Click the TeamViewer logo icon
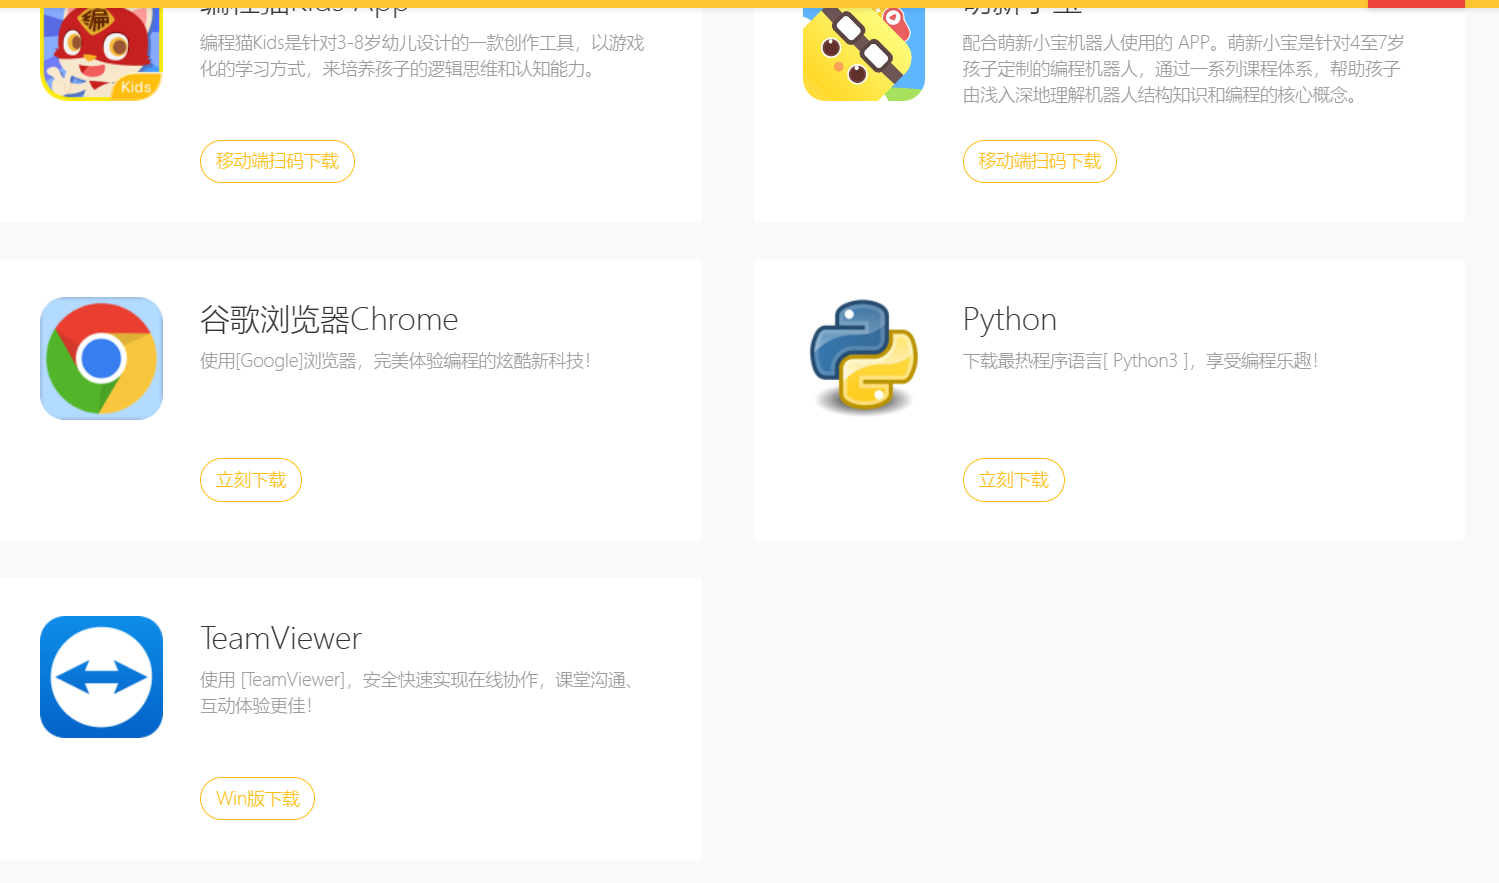 click(101, 677)
